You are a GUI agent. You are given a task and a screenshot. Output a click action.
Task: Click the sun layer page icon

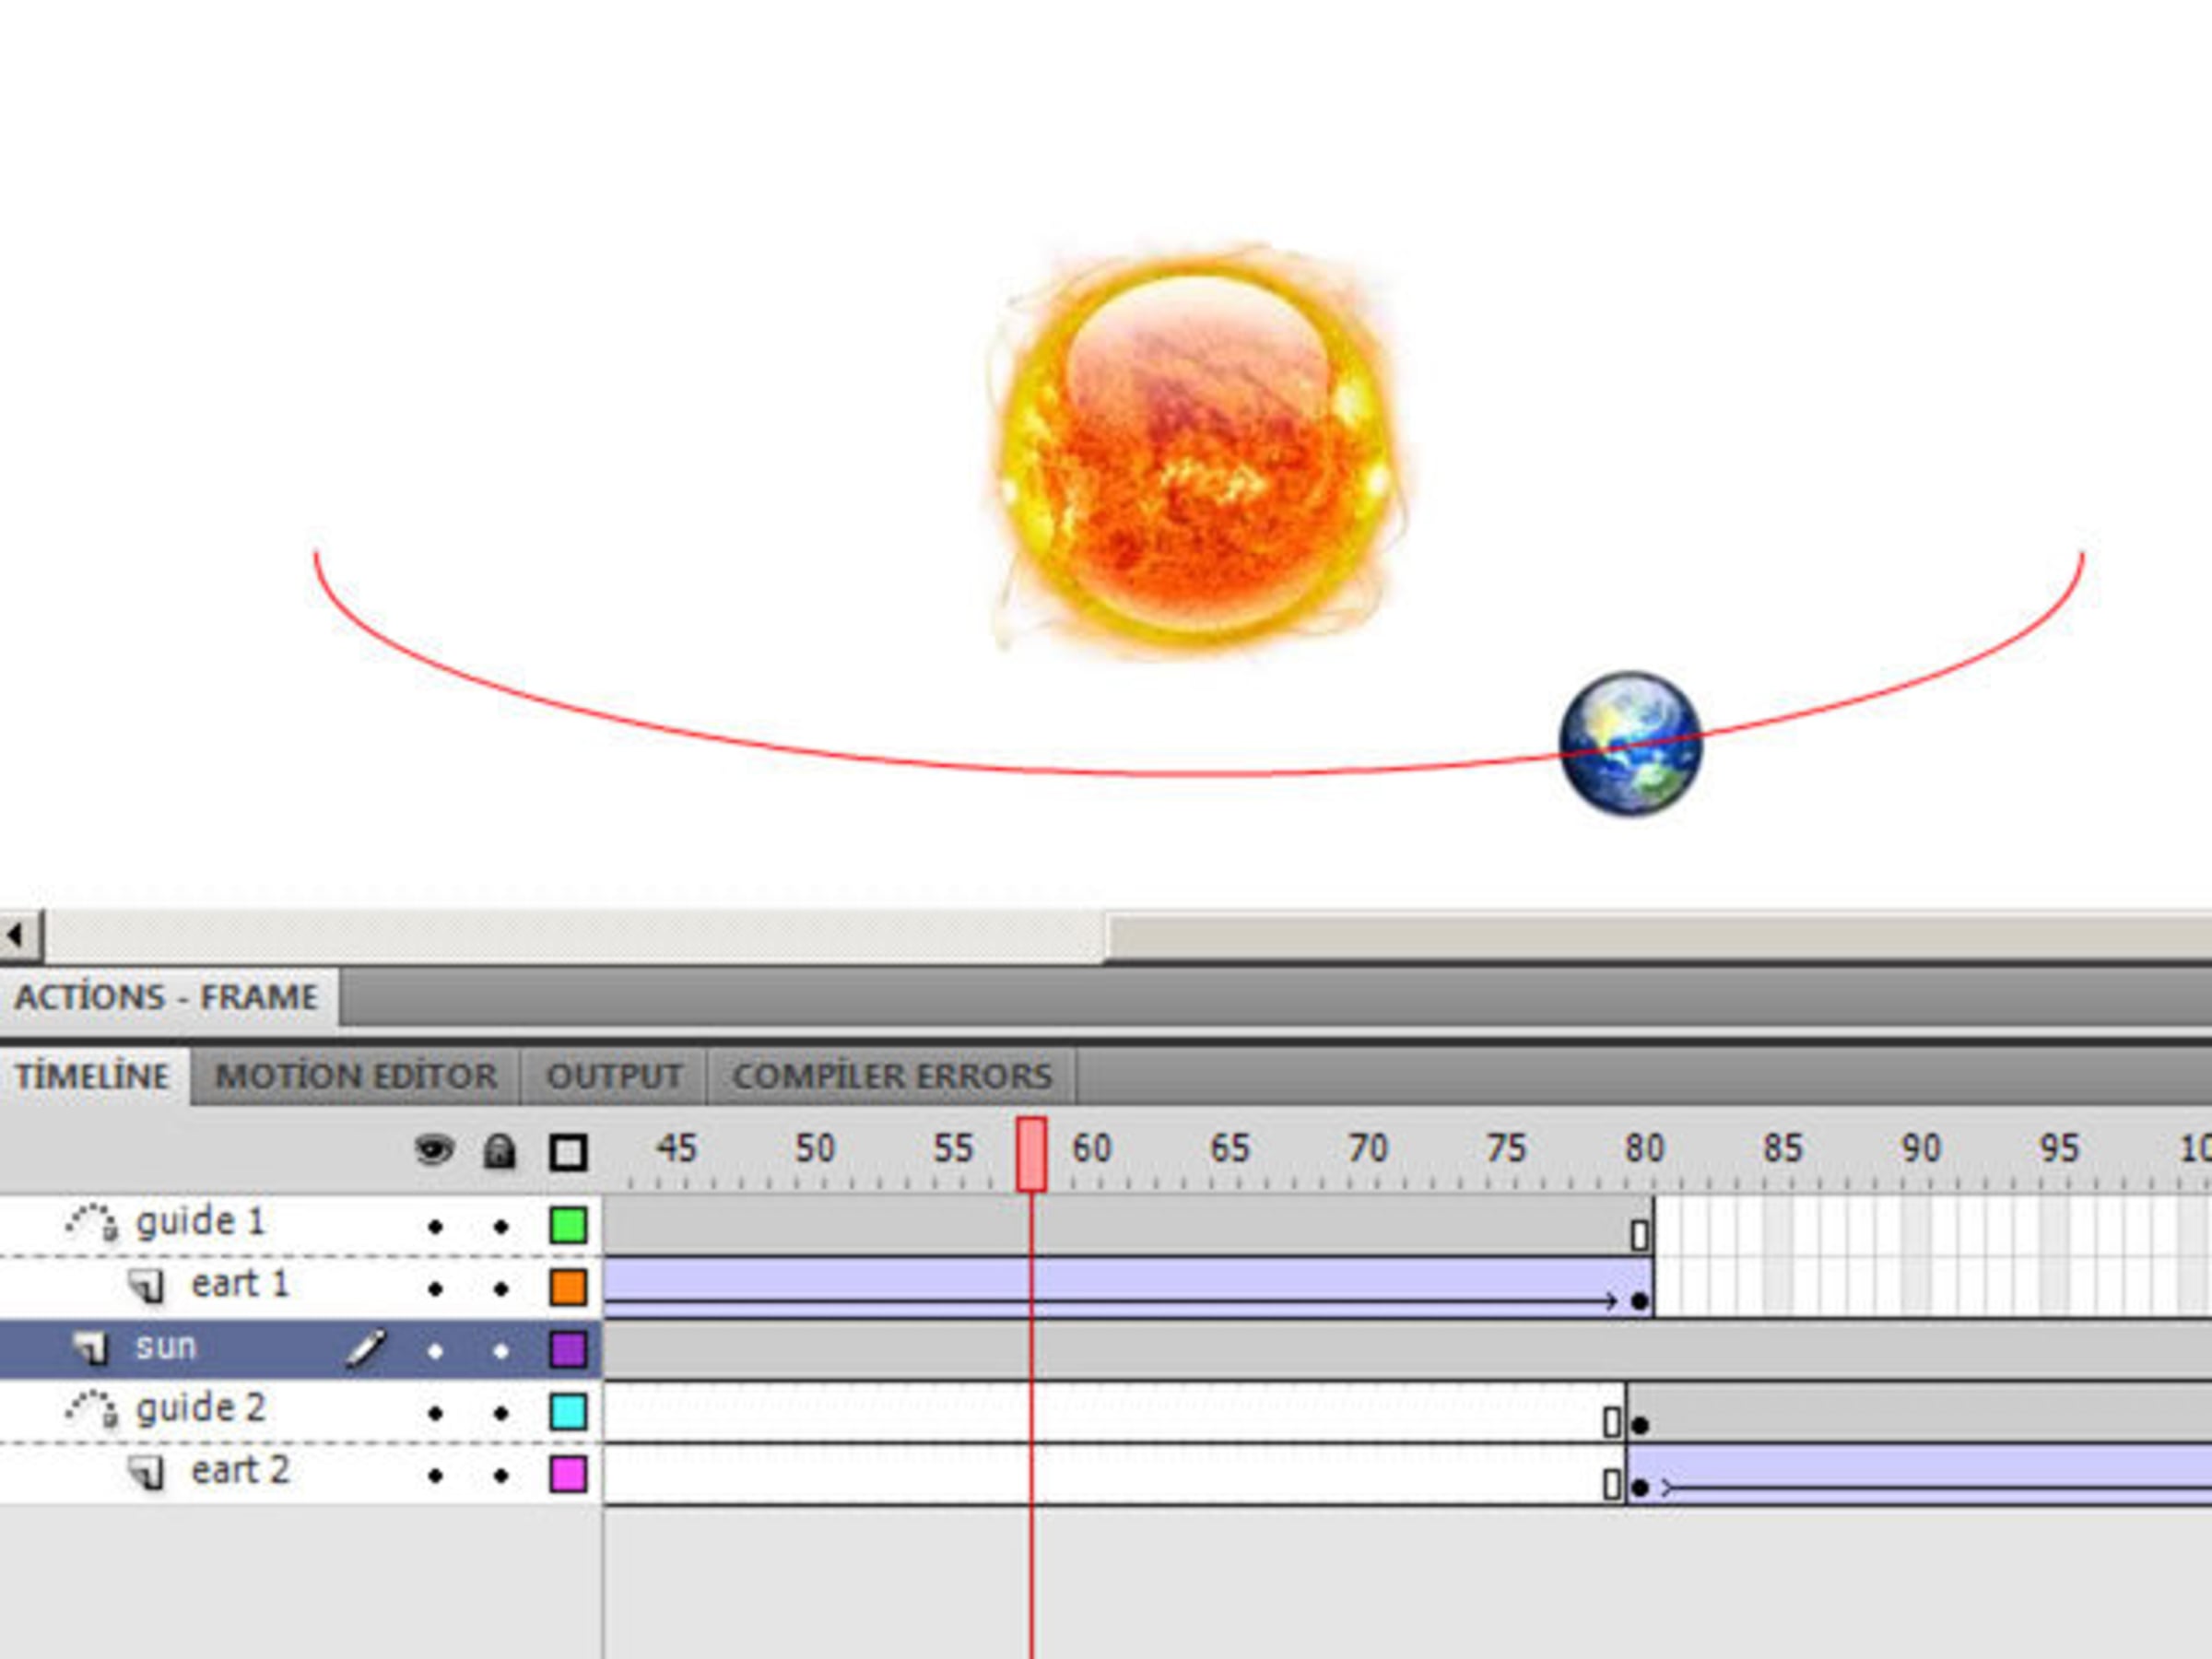pos(91,1348)
